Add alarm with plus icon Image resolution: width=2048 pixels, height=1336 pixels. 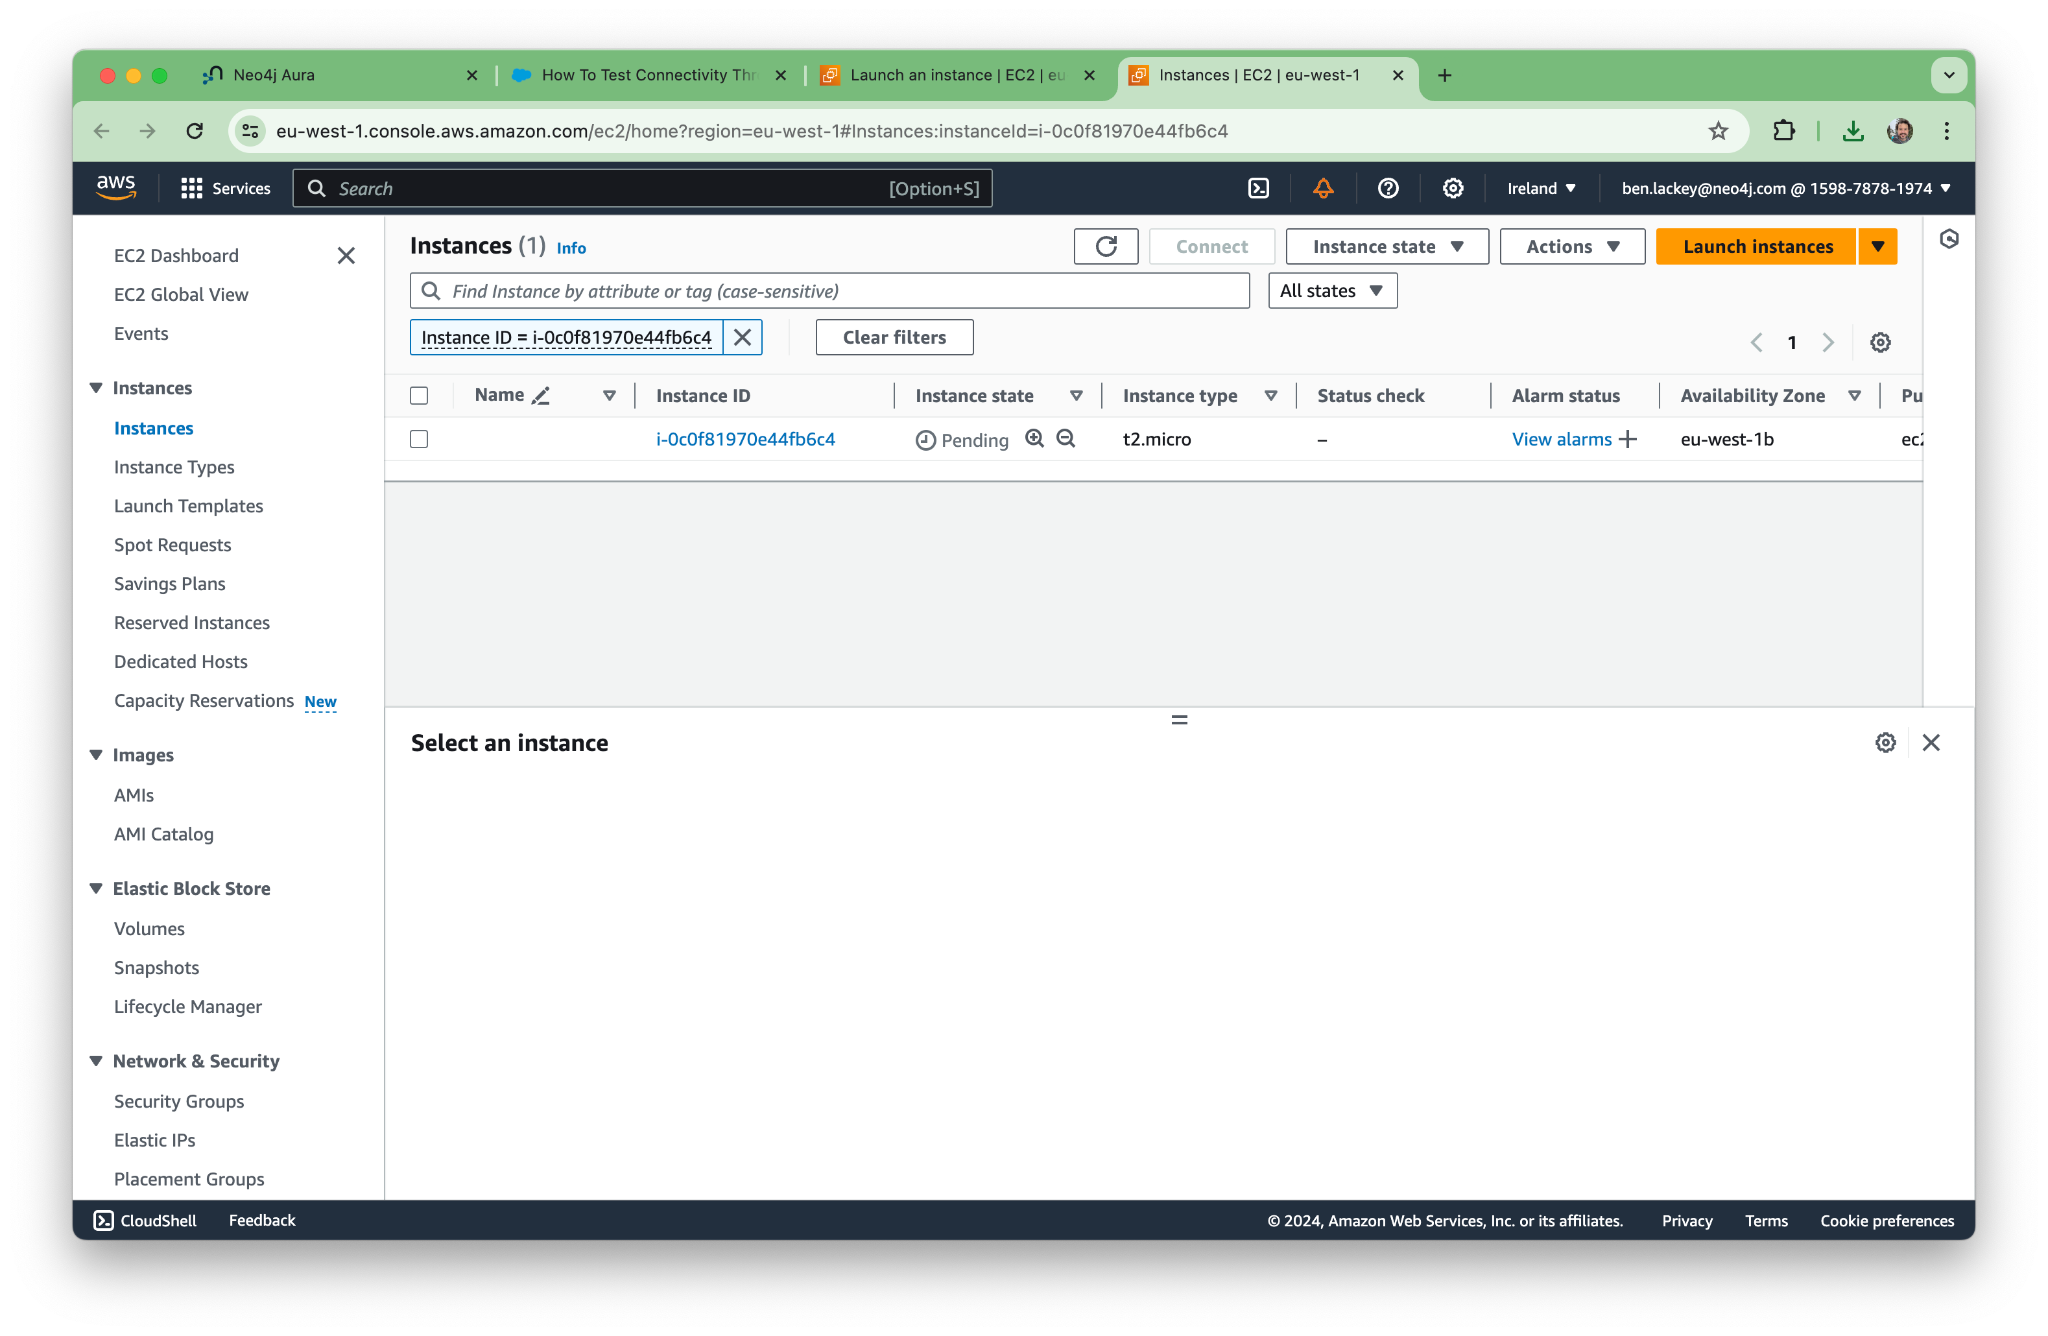1628,439
